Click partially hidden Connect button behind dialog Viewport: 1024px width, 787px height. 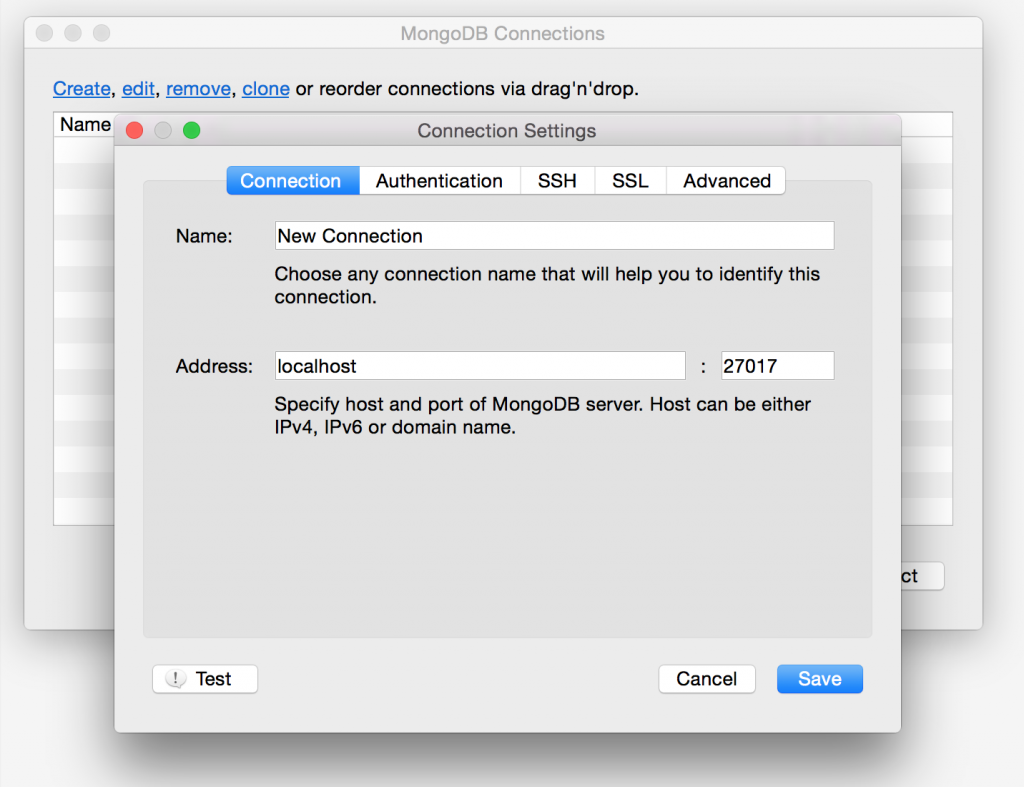[922, 576]
